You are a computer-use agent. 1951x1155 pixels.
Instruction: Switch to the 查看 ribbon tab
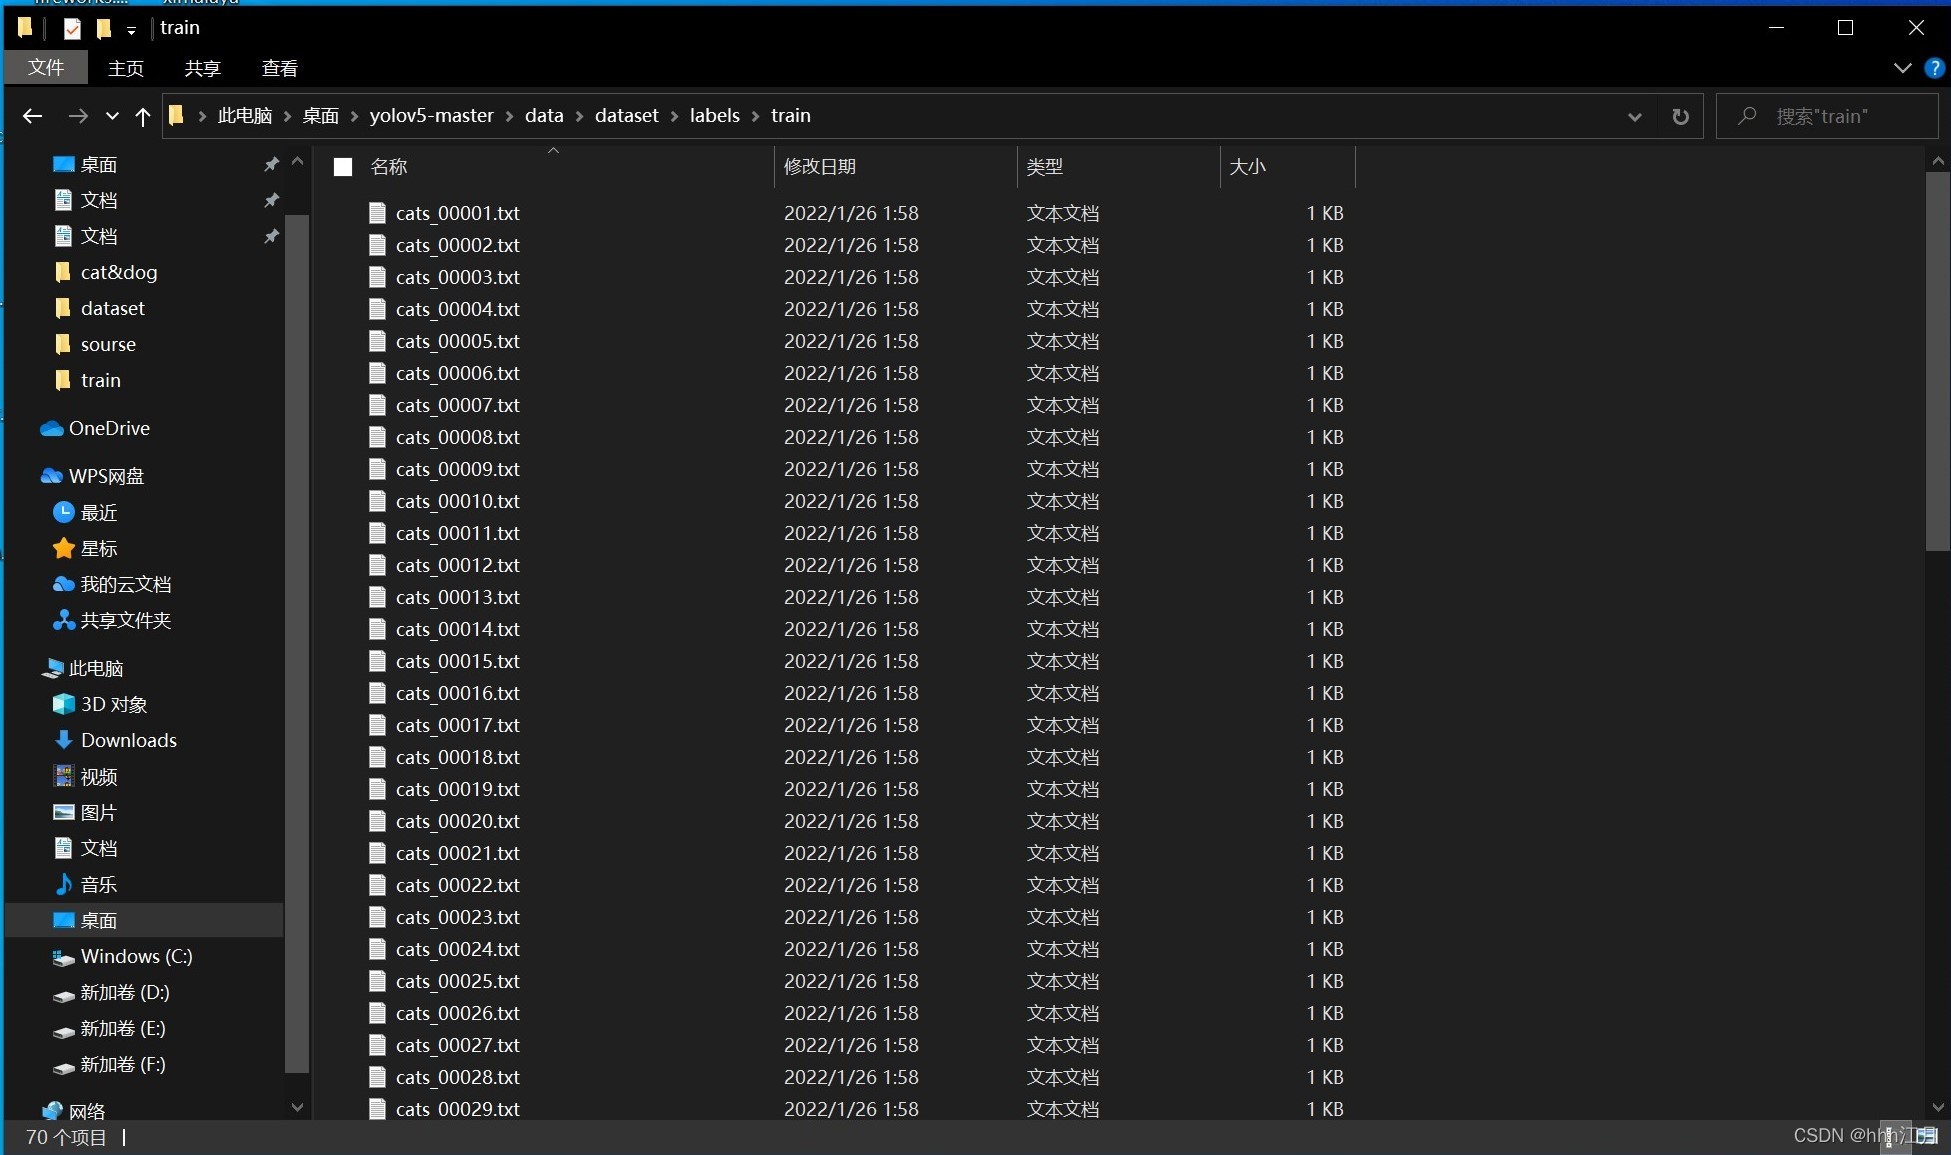pos(280,68)
